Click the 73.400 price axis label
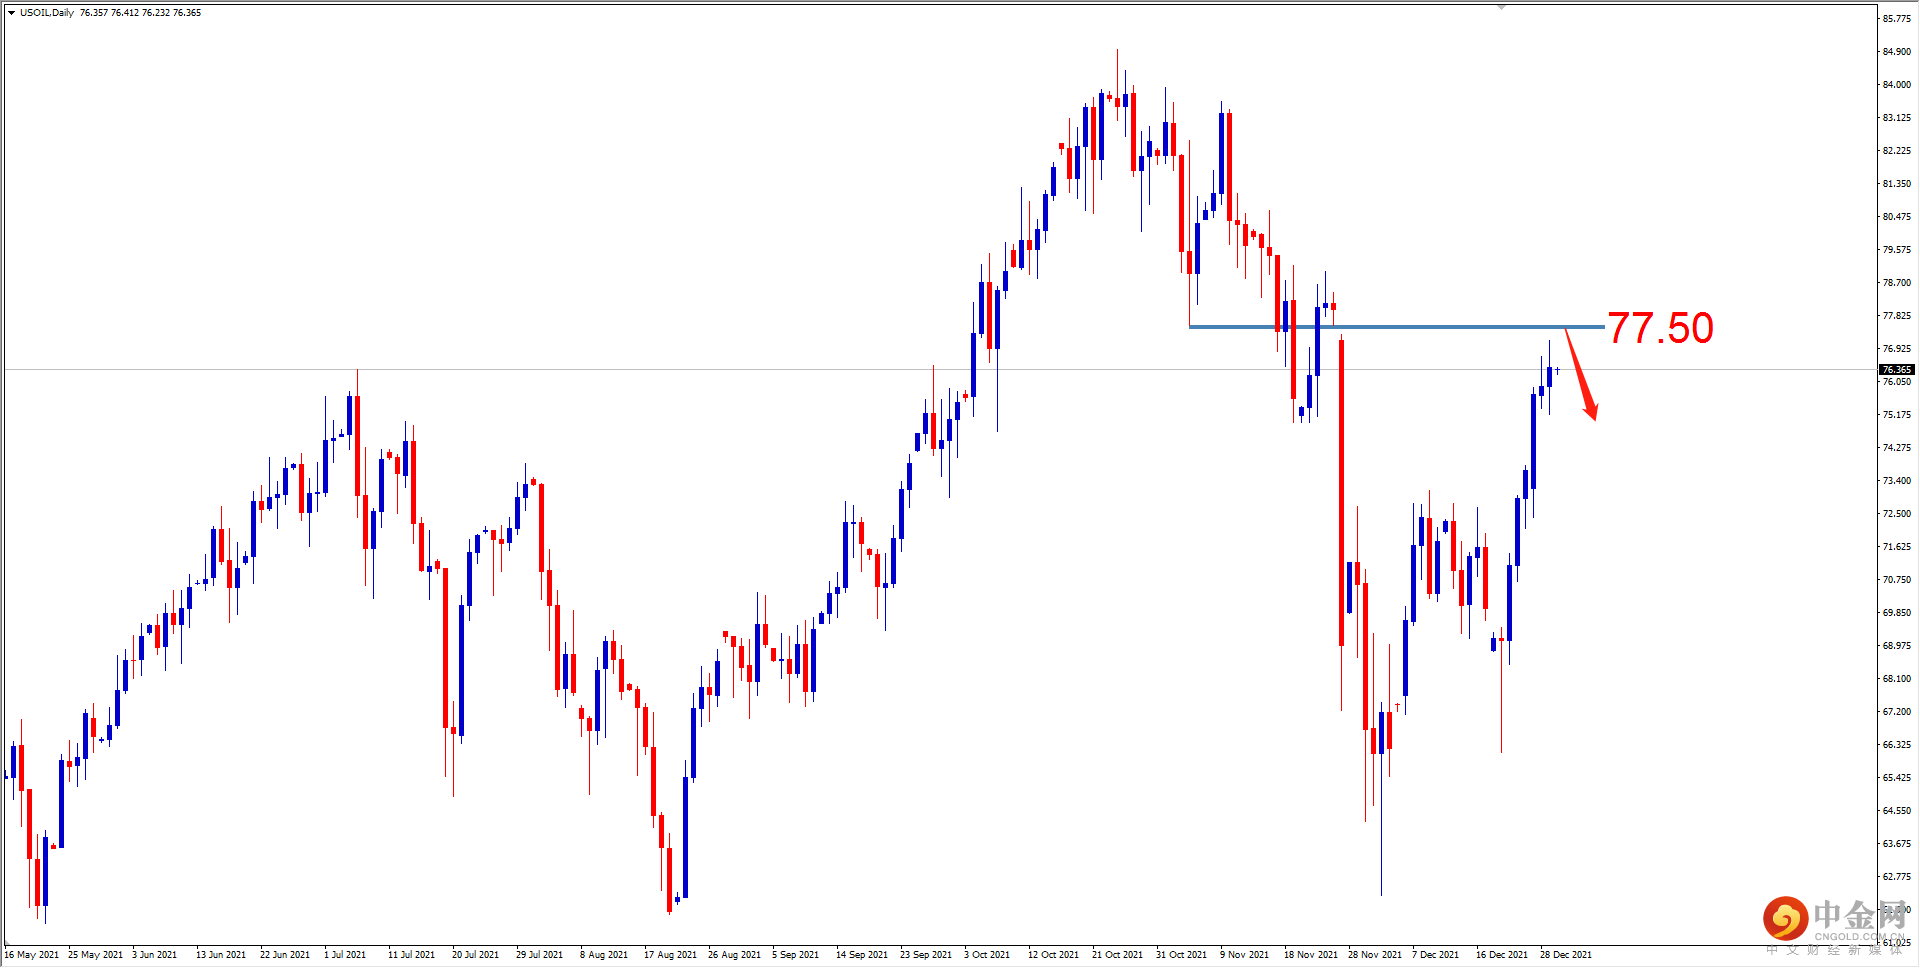Viewport: 1920px width, 968px height. pos(1897,481)
